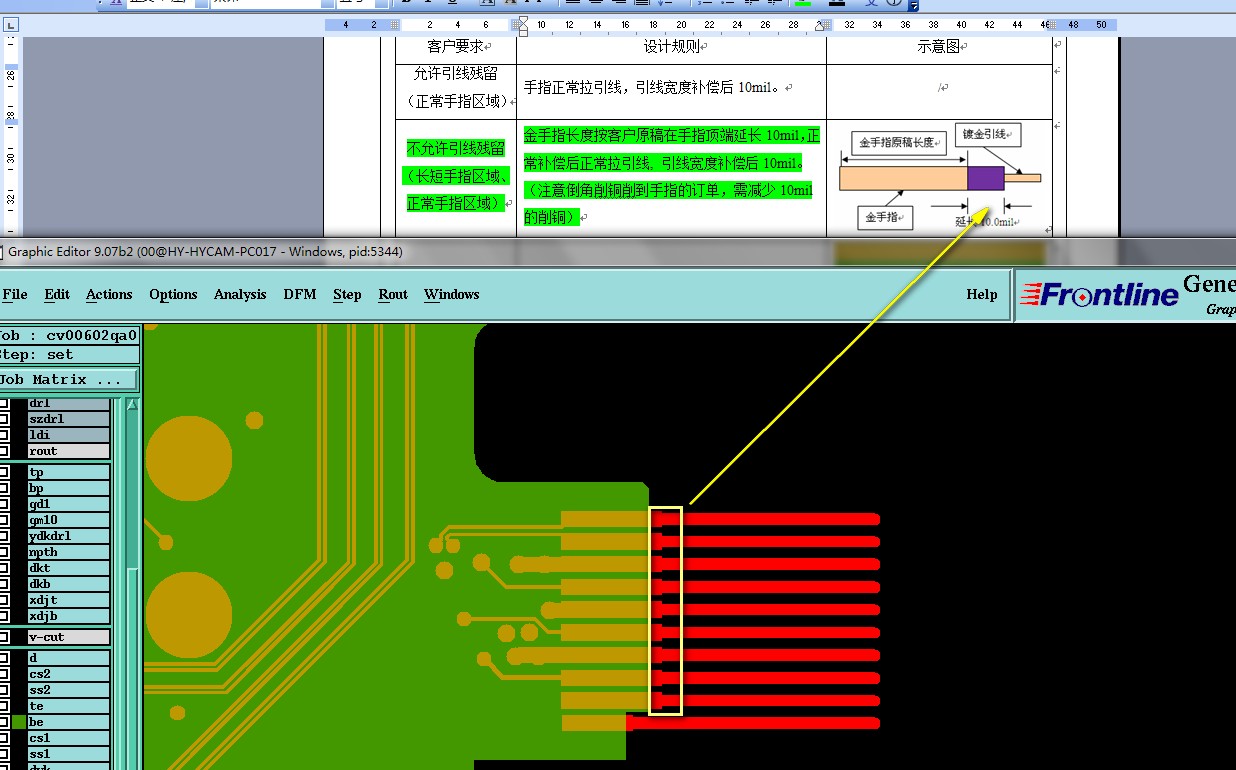Select the dr1 layer row
This screenshot has width=1236, height=770.
coord(69,403)
